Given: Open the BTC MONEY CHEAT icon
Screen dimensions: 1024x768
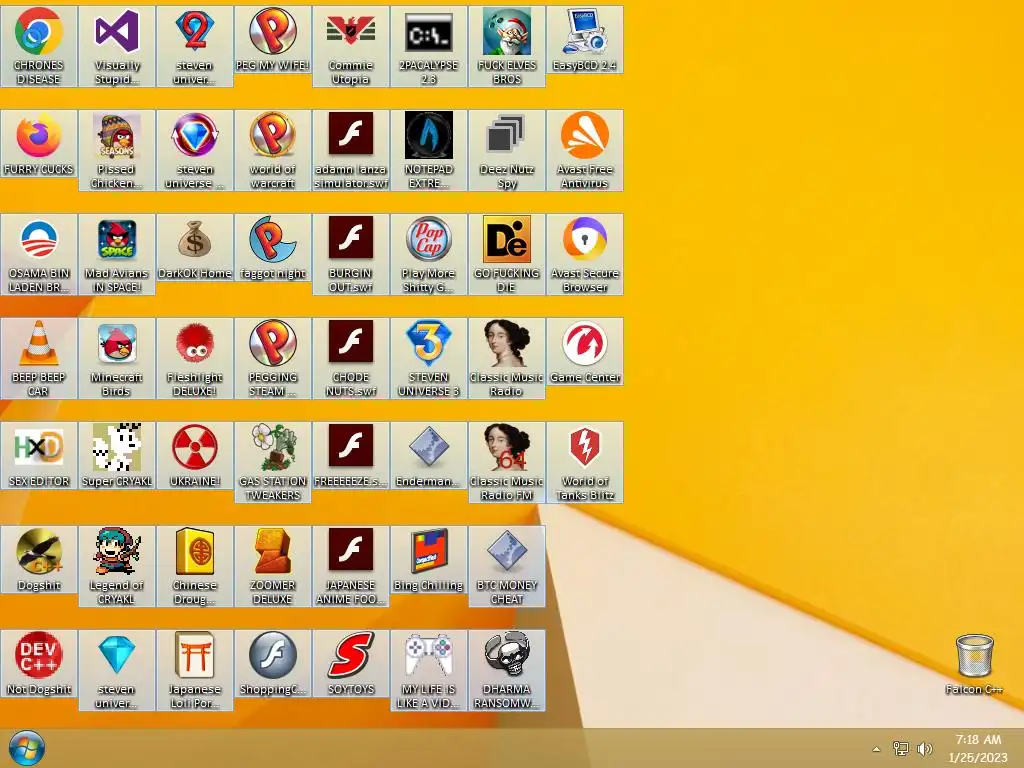Looking at the screenshot, I should 507,566.
